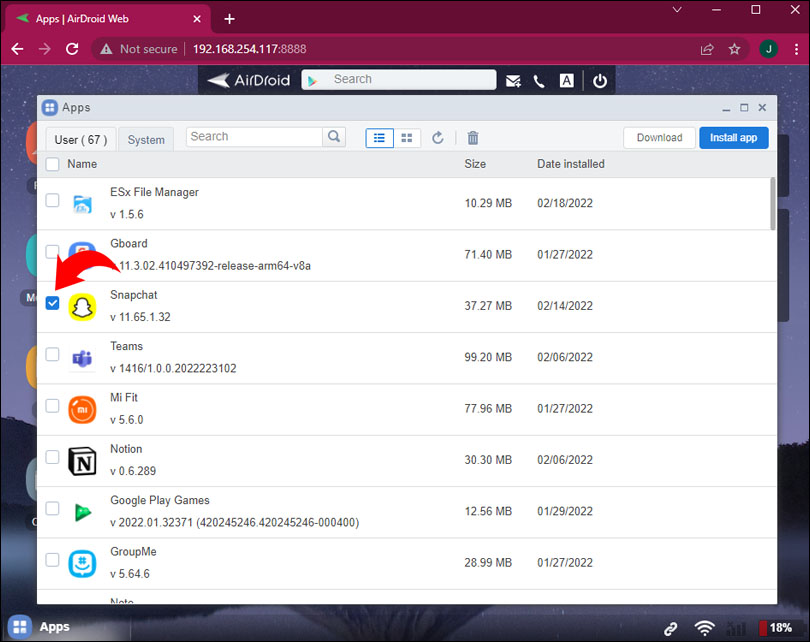
Task: Click the Size column header
Action: [475, 164]
